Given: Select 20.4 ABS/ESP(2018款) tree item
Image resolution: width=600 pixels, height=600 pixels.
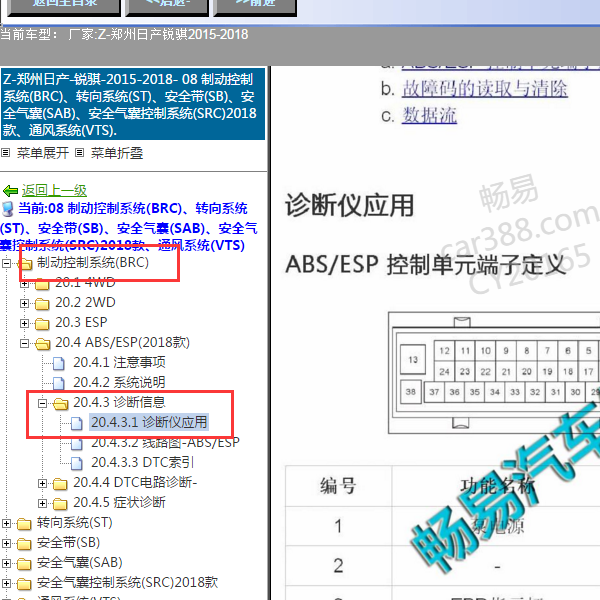Looking at the screenshot, I should coord(122,342).
